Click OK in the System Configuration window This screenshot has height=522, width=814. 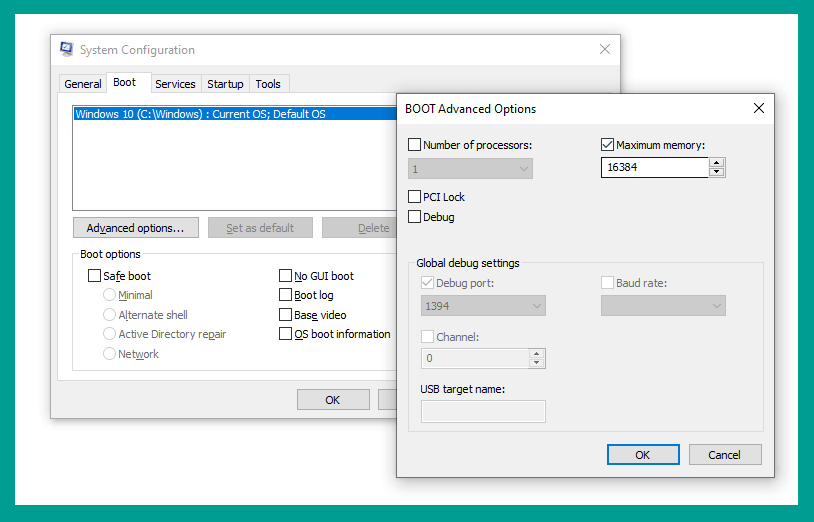333,400
